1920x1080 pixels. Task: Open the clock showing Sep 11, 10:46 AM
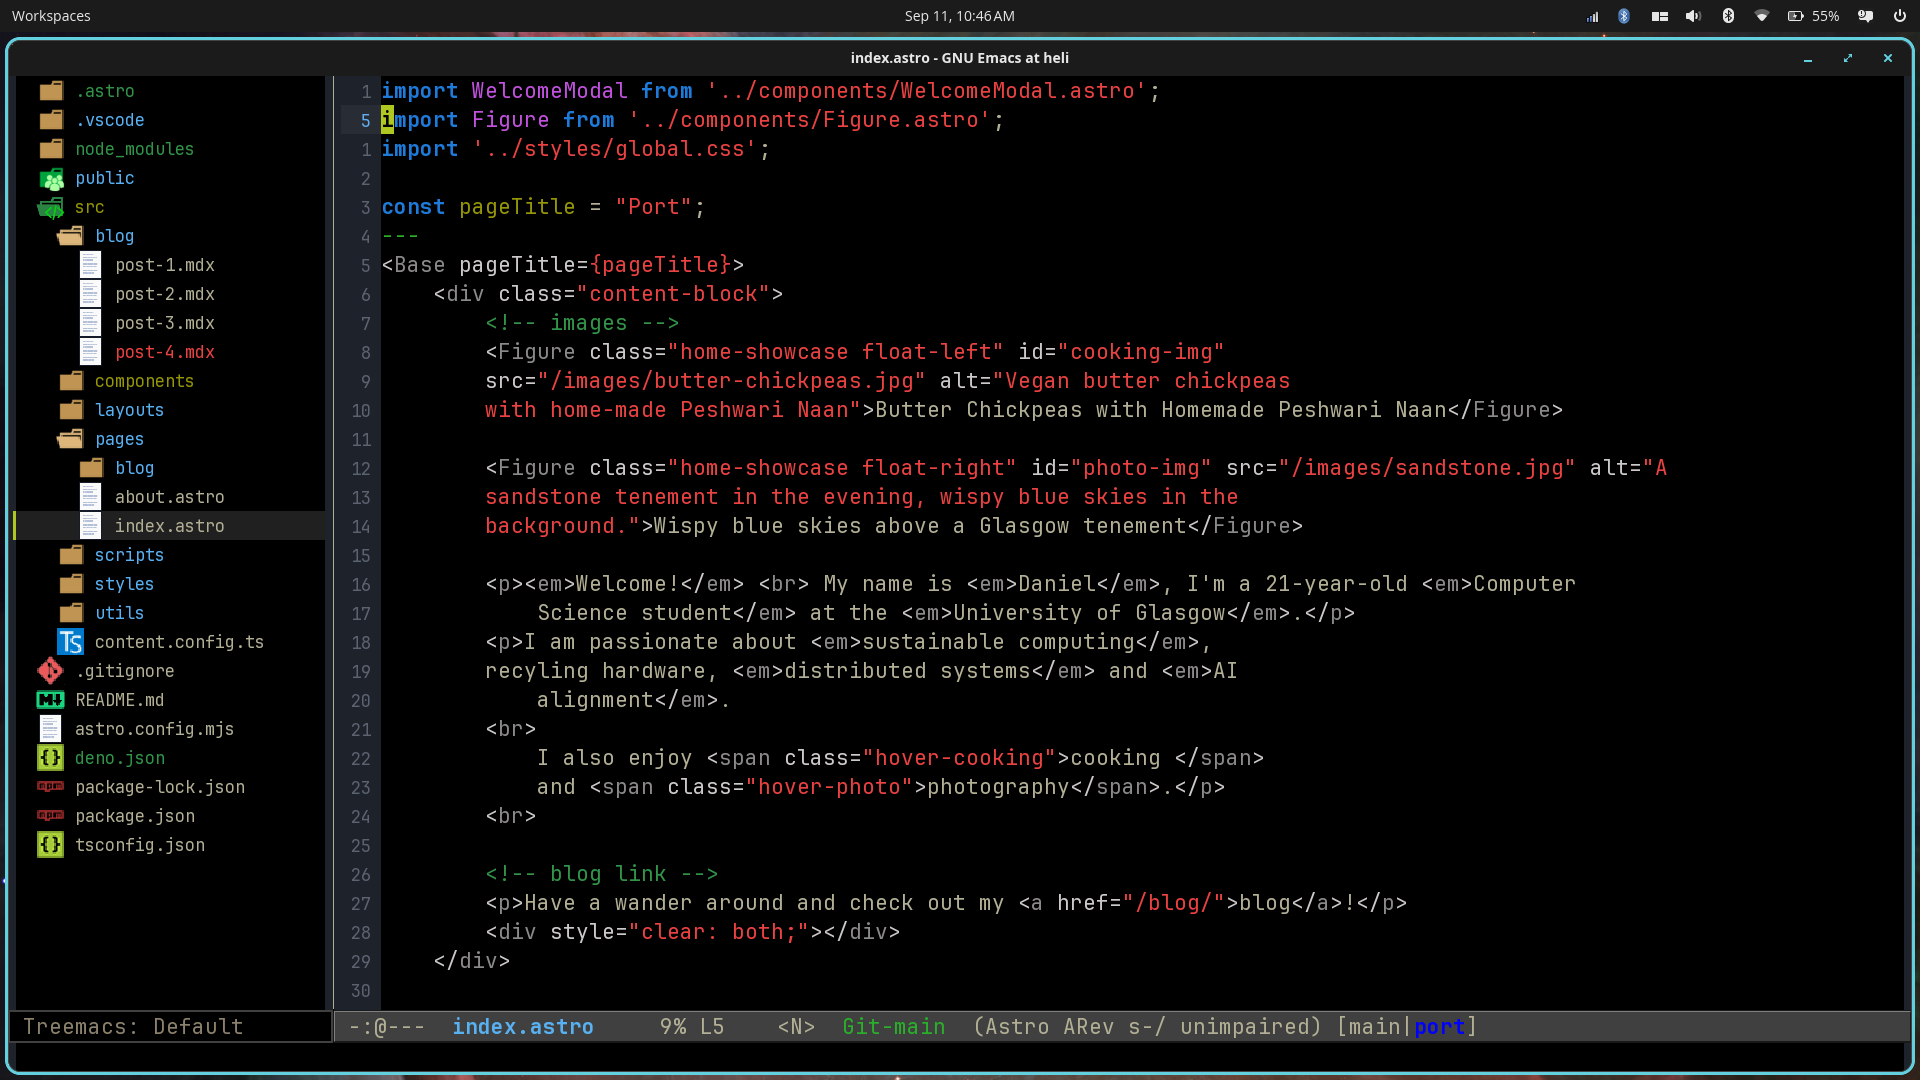click(x=959, y=16)
